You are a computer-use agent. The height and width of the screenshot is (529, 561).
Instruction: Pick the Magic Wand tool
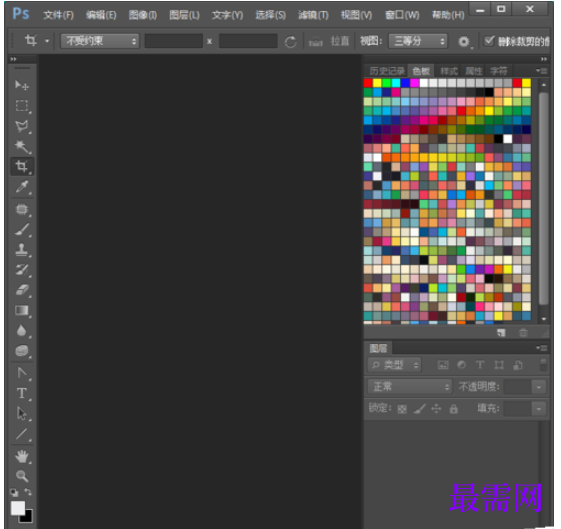(21, 146)
